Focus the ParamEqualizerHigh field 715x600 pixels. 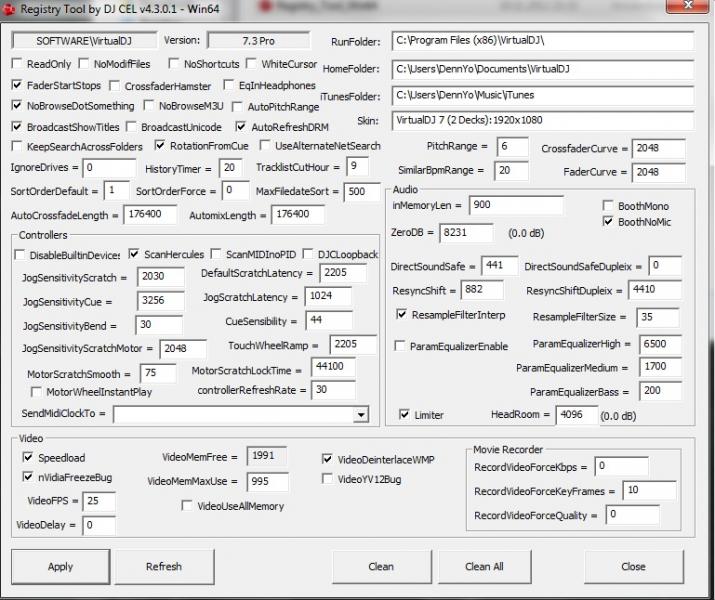click(660, 344)
